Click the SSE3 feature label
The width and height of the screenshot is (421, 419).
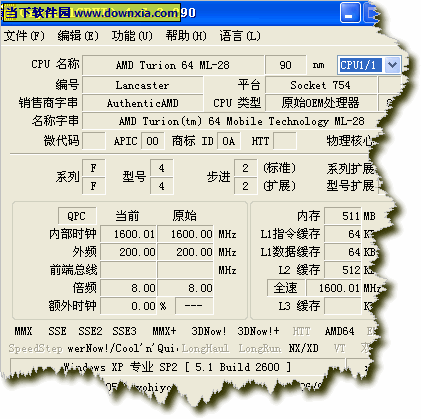click(124, 331)
